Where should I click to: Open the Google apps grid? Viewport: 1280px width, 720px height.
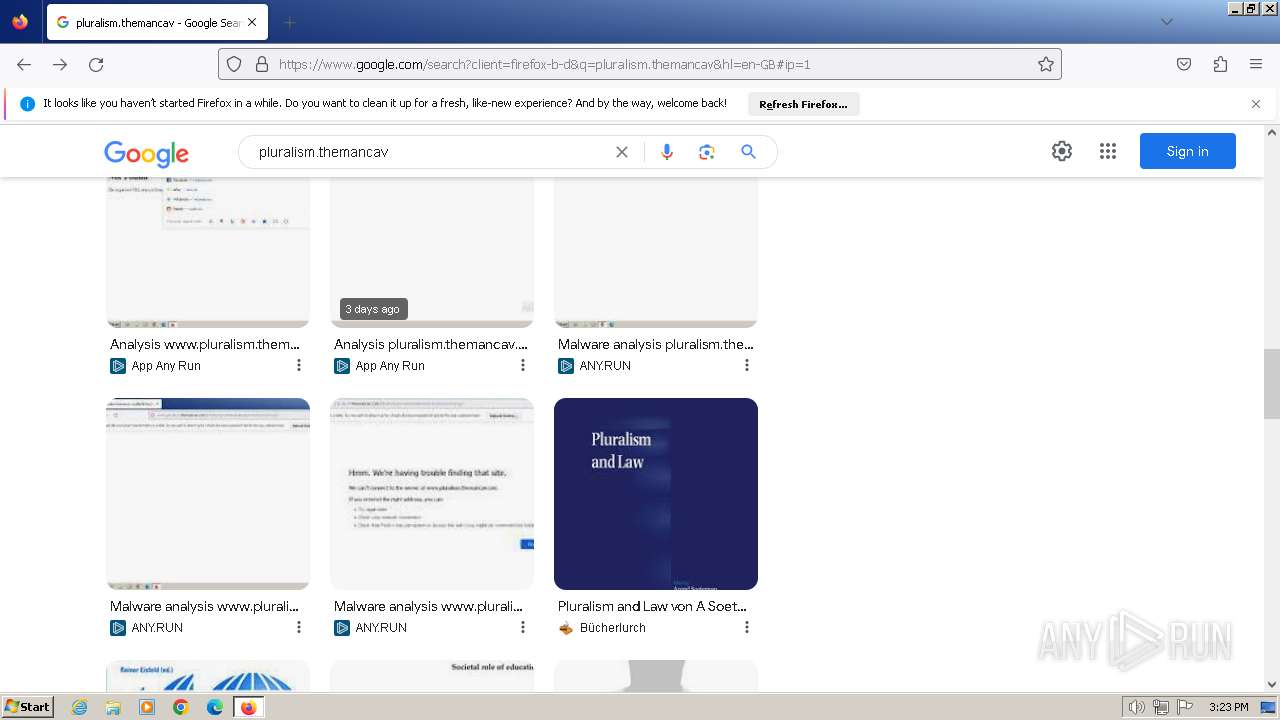pyautogui.click(x=1108, y=151)
